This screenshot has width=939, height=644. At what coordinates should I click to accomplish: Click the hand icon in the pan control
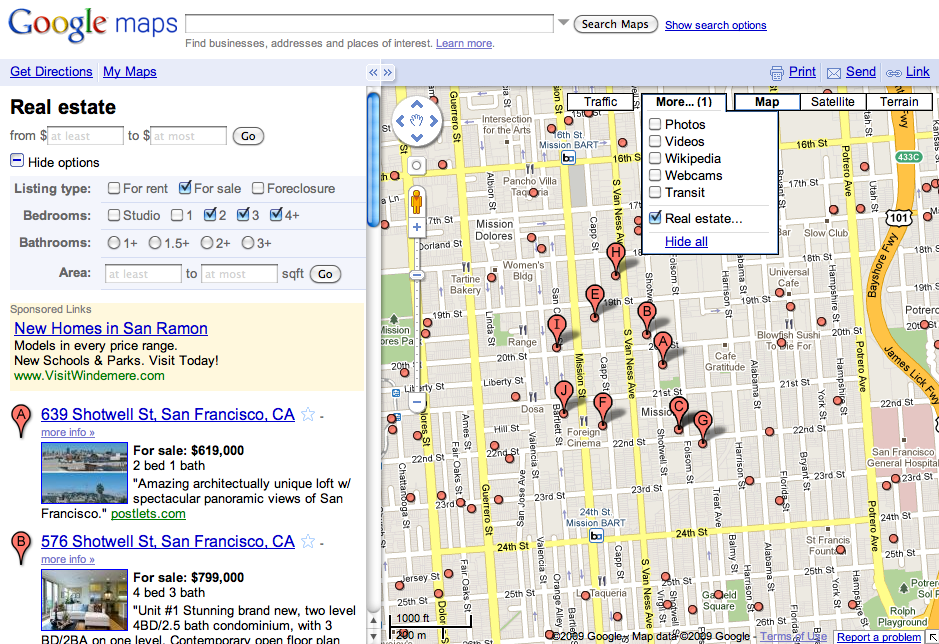(x=417, y=121)
